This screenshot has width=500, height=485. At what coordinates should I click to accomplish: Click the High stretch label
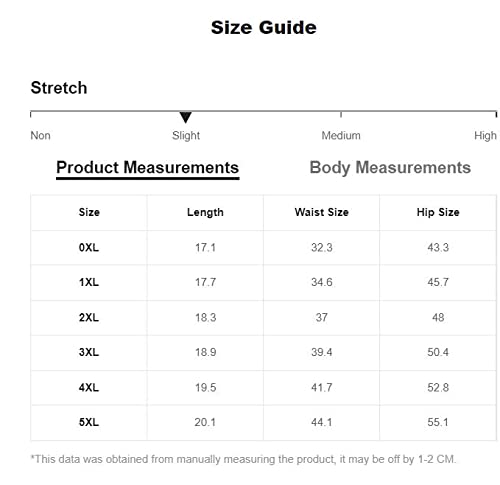485,136
